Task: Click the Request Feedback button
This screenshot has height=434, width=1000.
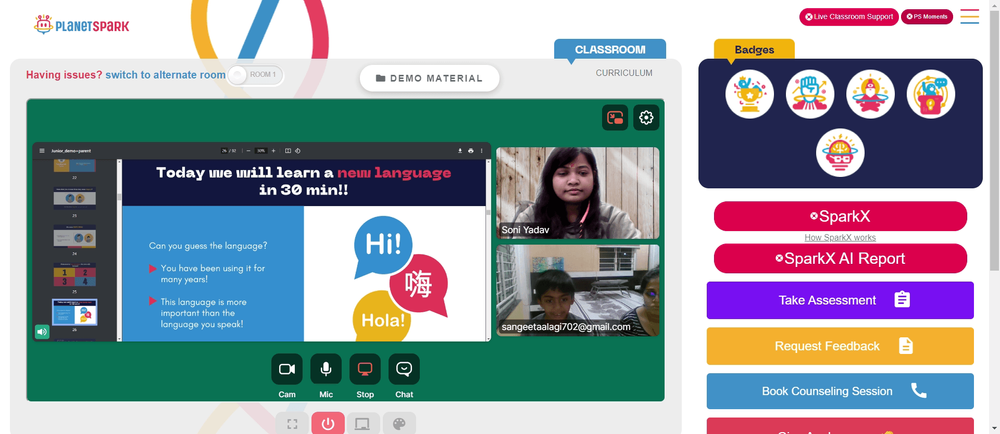Action: (840, 346)
